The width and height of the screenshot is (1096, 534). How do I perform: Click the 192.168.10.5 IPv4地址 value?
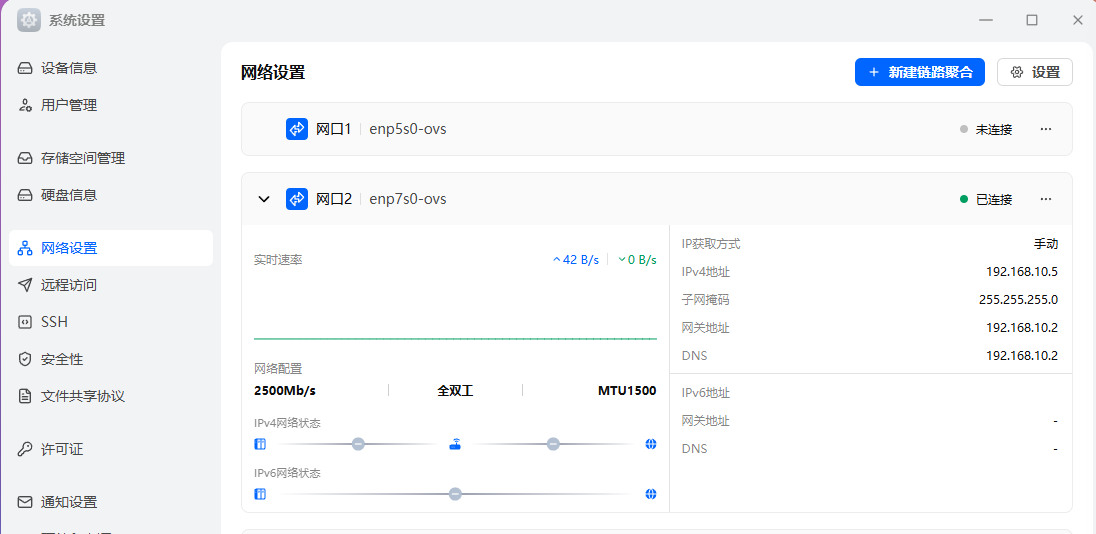coord(1021,271)
